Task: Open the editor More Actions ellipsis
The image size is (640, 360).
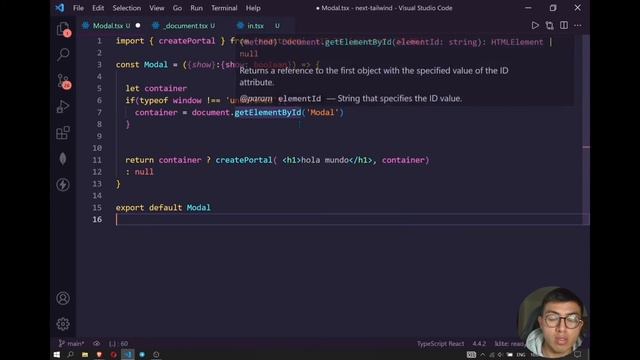Action: pos(578,25)
